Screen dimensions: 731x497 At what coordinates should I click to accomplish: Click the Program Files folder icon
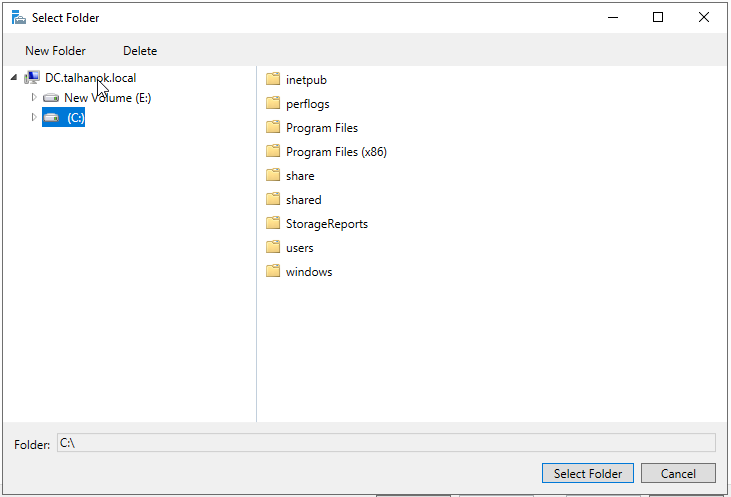[273, 127]
